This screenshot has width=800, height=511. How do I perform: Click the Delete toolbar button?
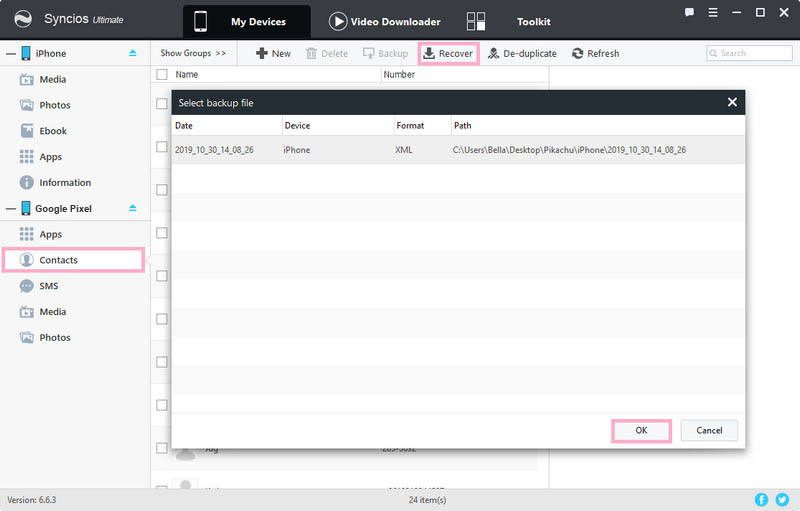[327, 54]
